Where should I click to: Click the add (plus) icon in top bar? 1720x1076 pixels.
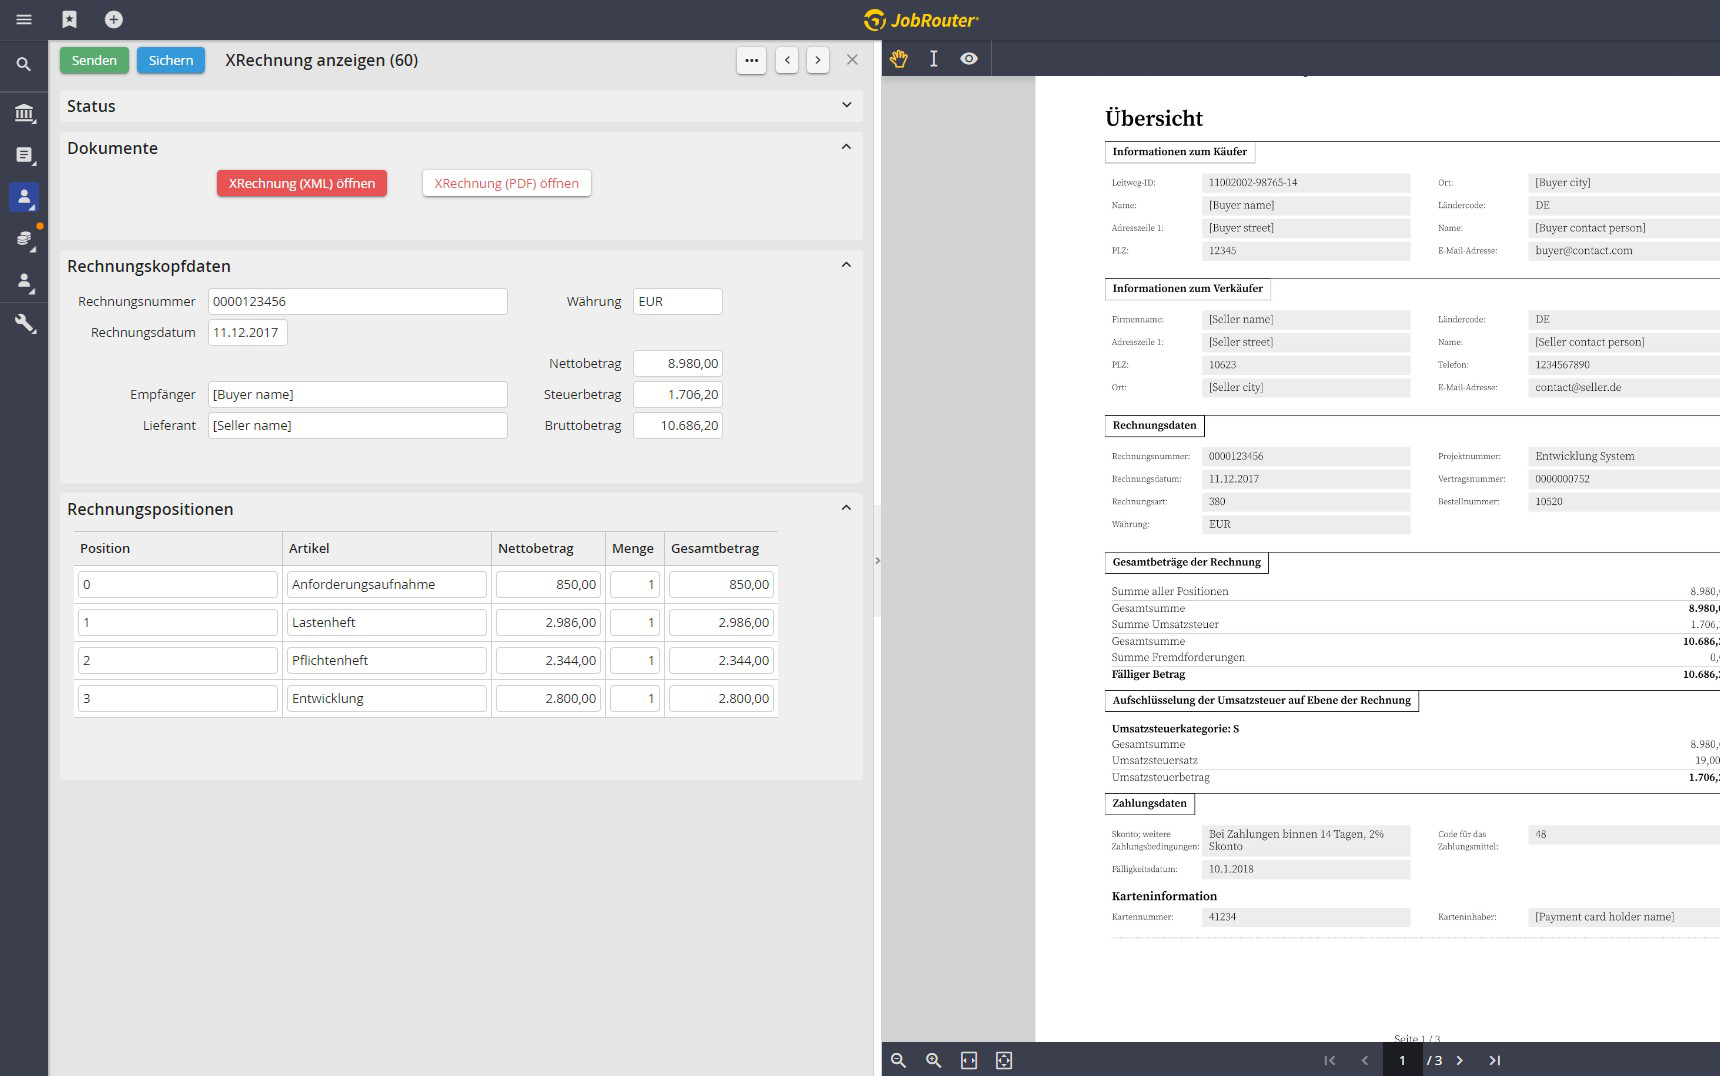[x=114, y=19]
